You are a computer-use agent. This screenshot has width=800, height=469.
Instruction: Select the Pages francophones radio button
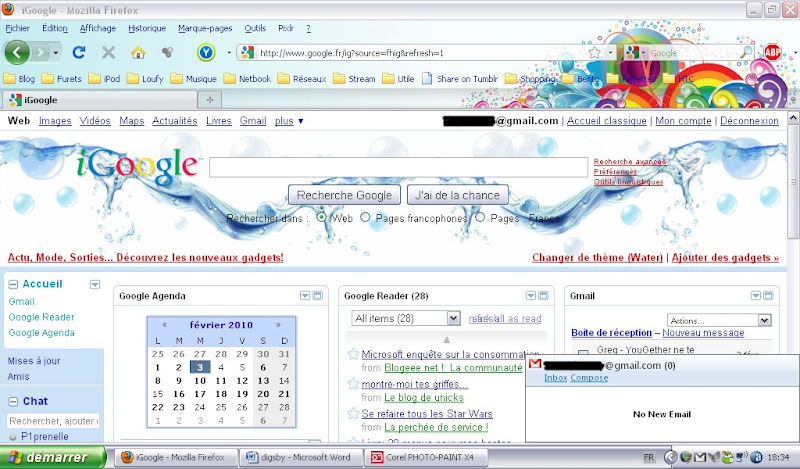pos(365,217)
